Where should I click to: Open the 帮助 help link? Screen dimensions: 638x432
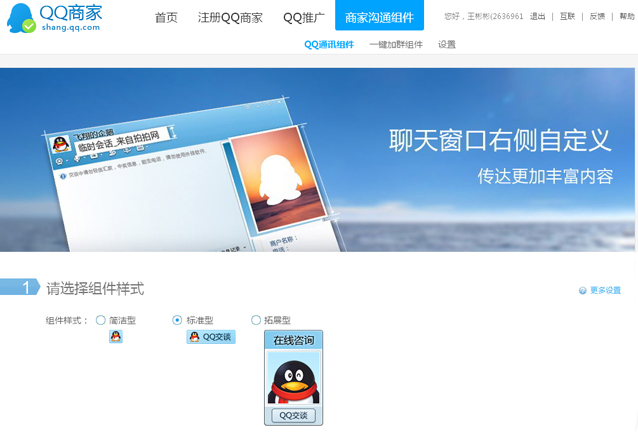tap(627, 16)
